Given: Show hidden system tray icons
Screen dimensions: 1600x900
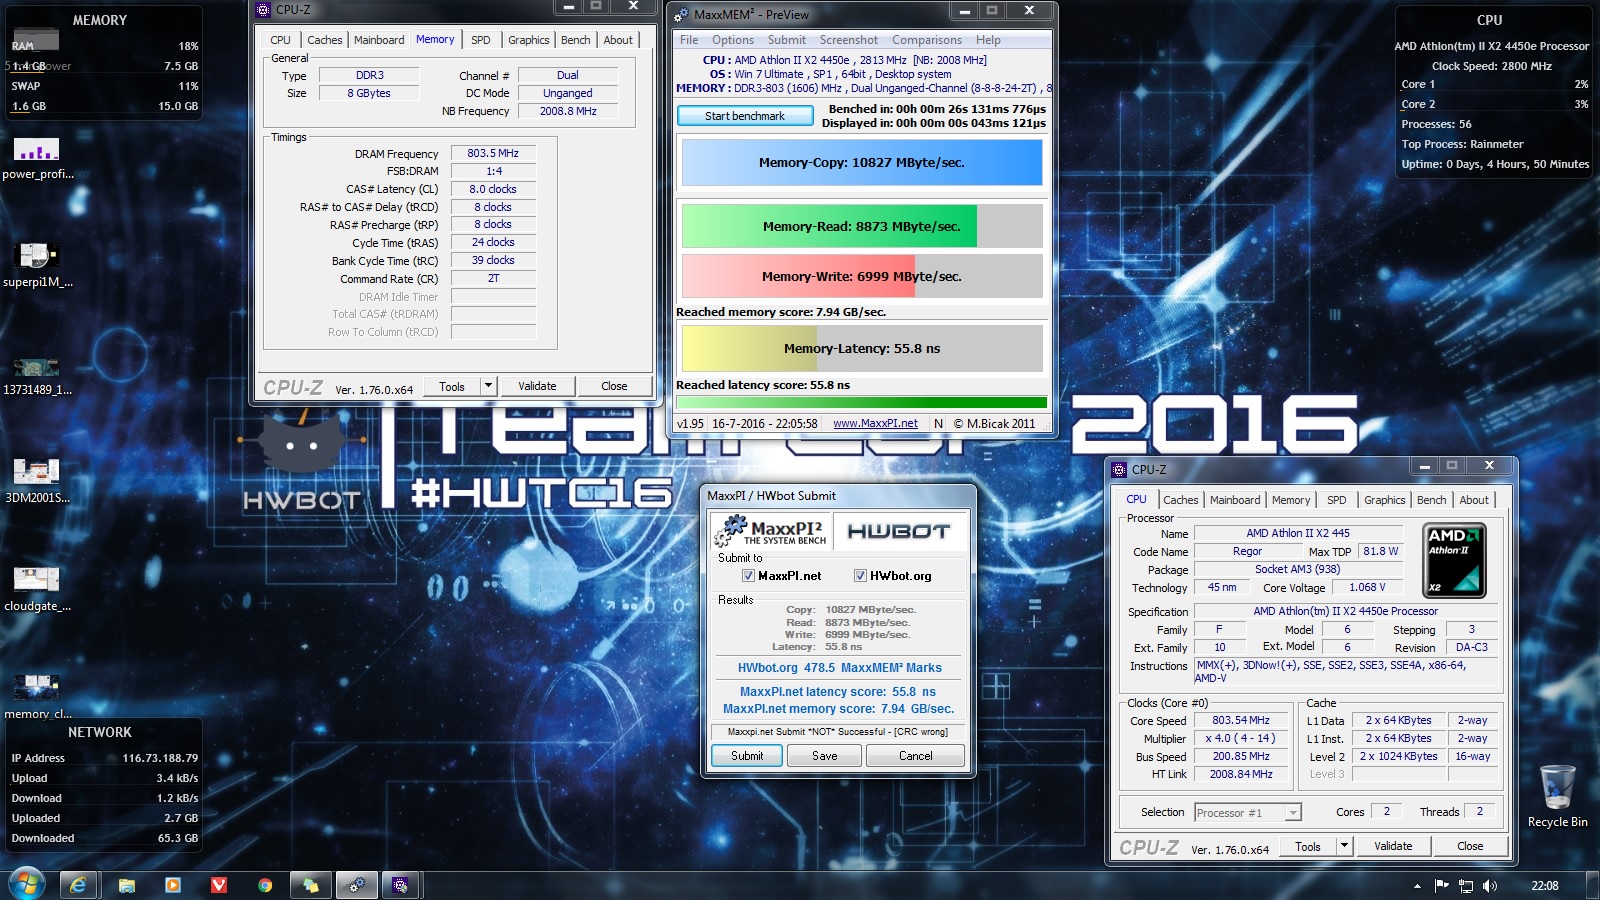Looking at the screenshot, I should 1417,886.
